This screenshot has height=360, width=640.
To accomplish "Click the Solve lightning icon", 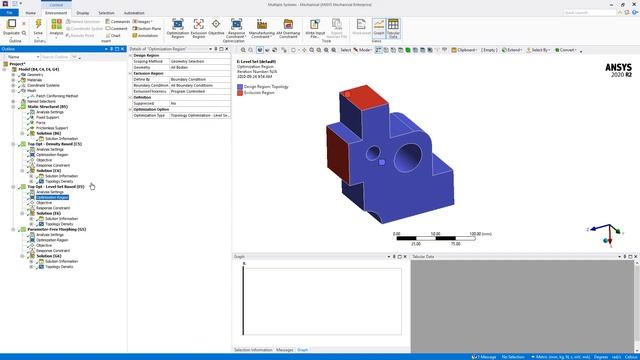I will click(x=38, y=24).
